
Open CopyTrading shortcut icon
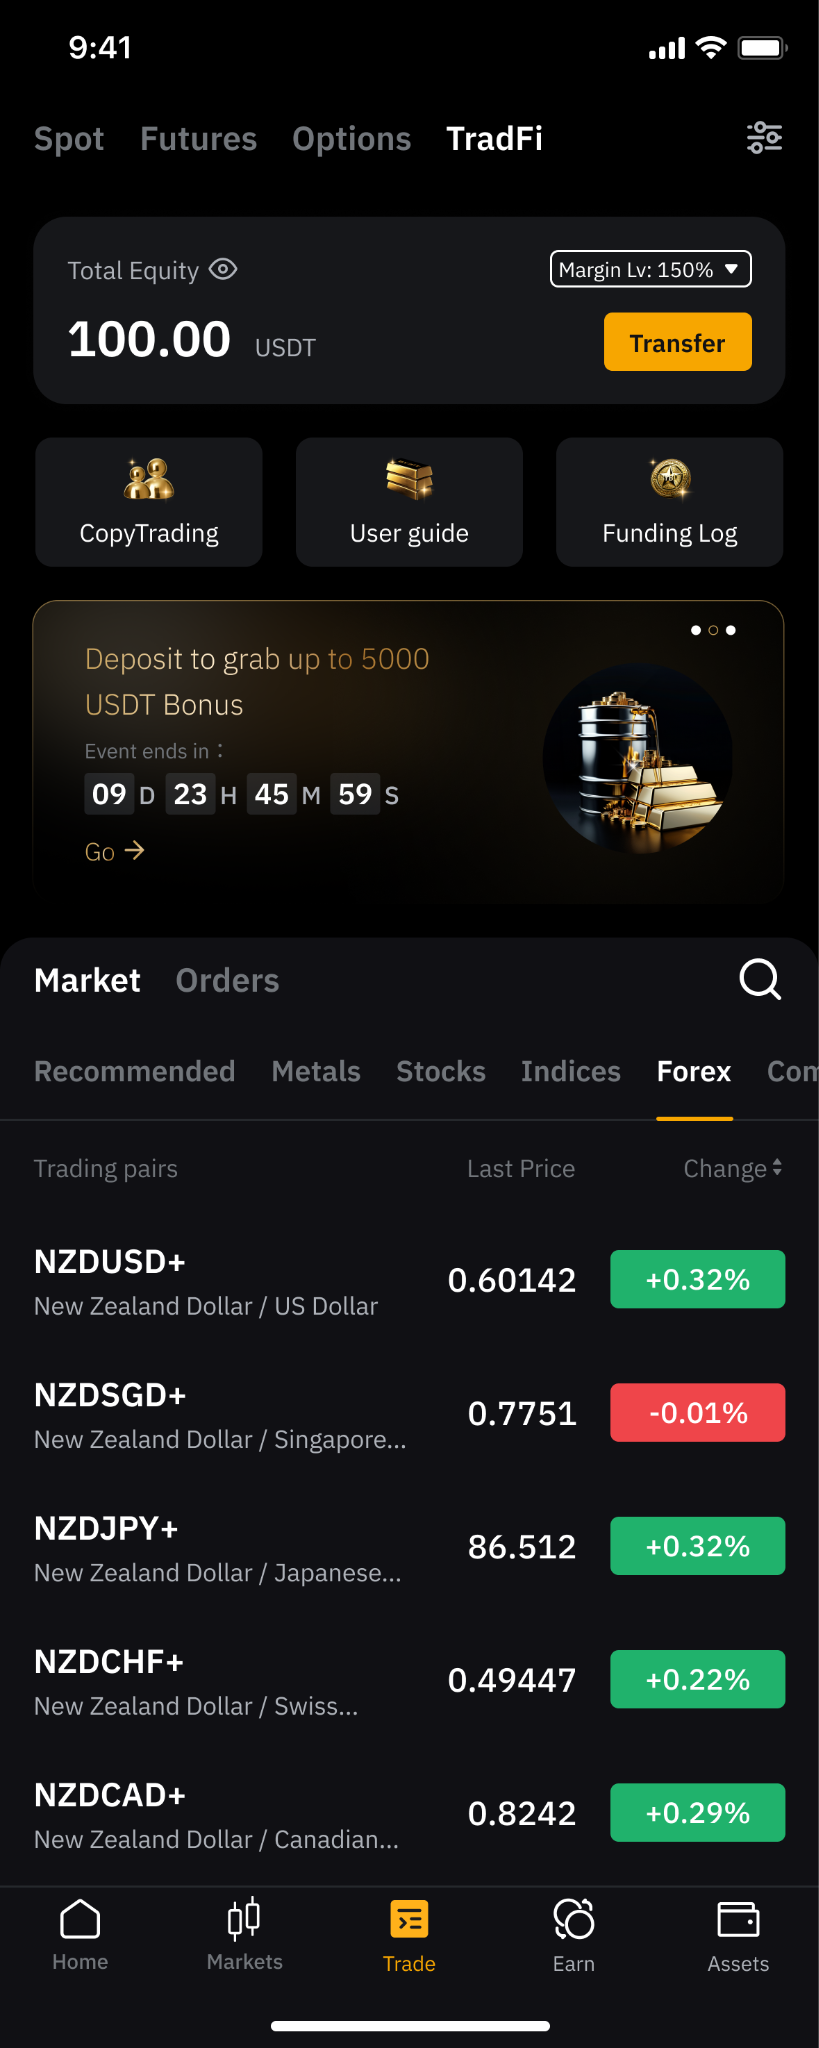tap(149, 480)
